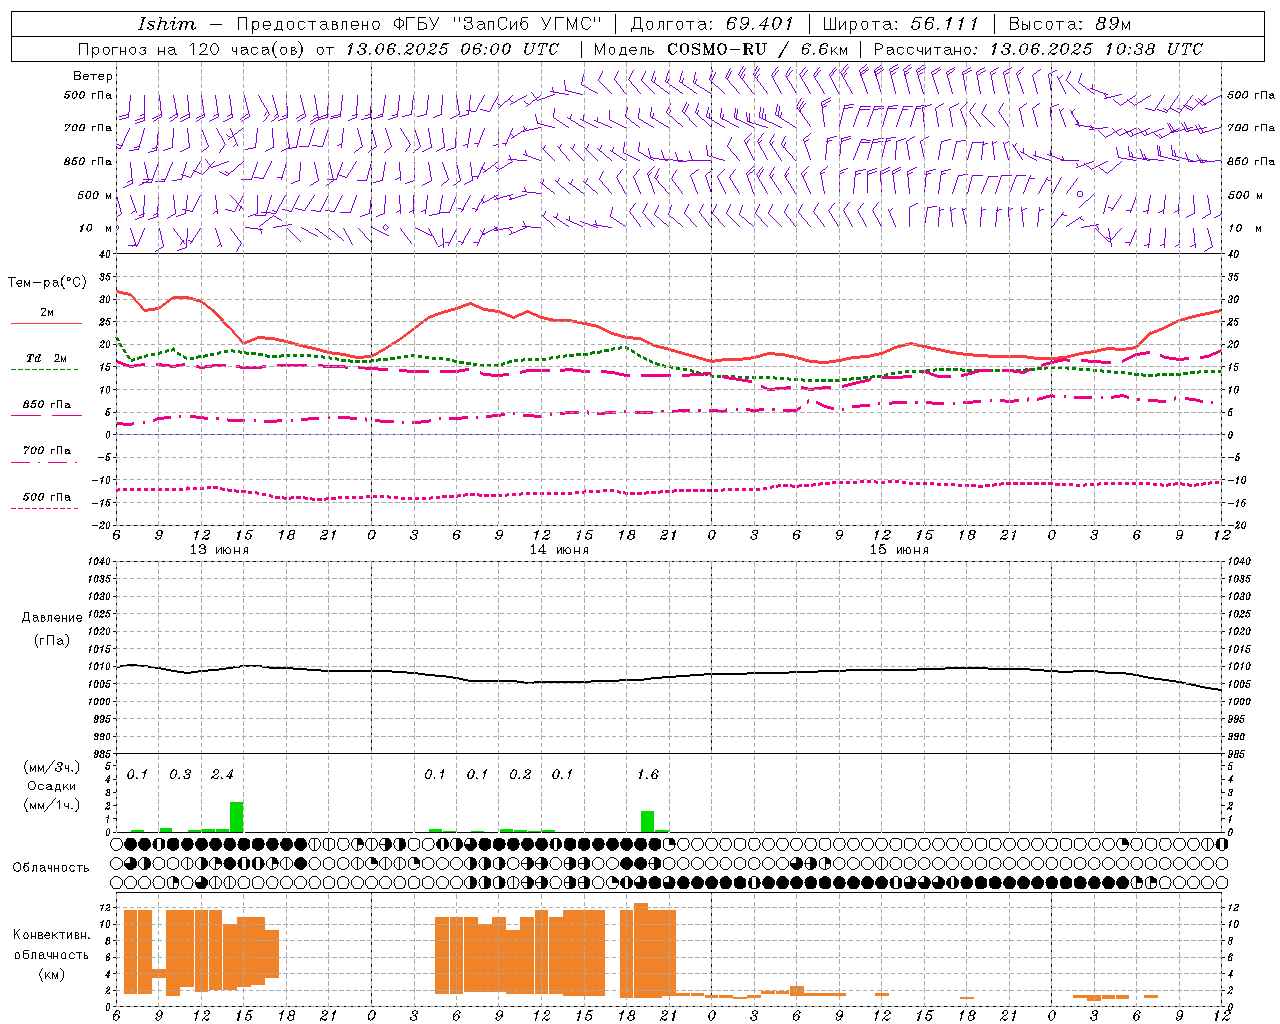Click the '0.2' precipitation value
Viewport: 1280px width, 1024px height.
[x=520, y=775]
